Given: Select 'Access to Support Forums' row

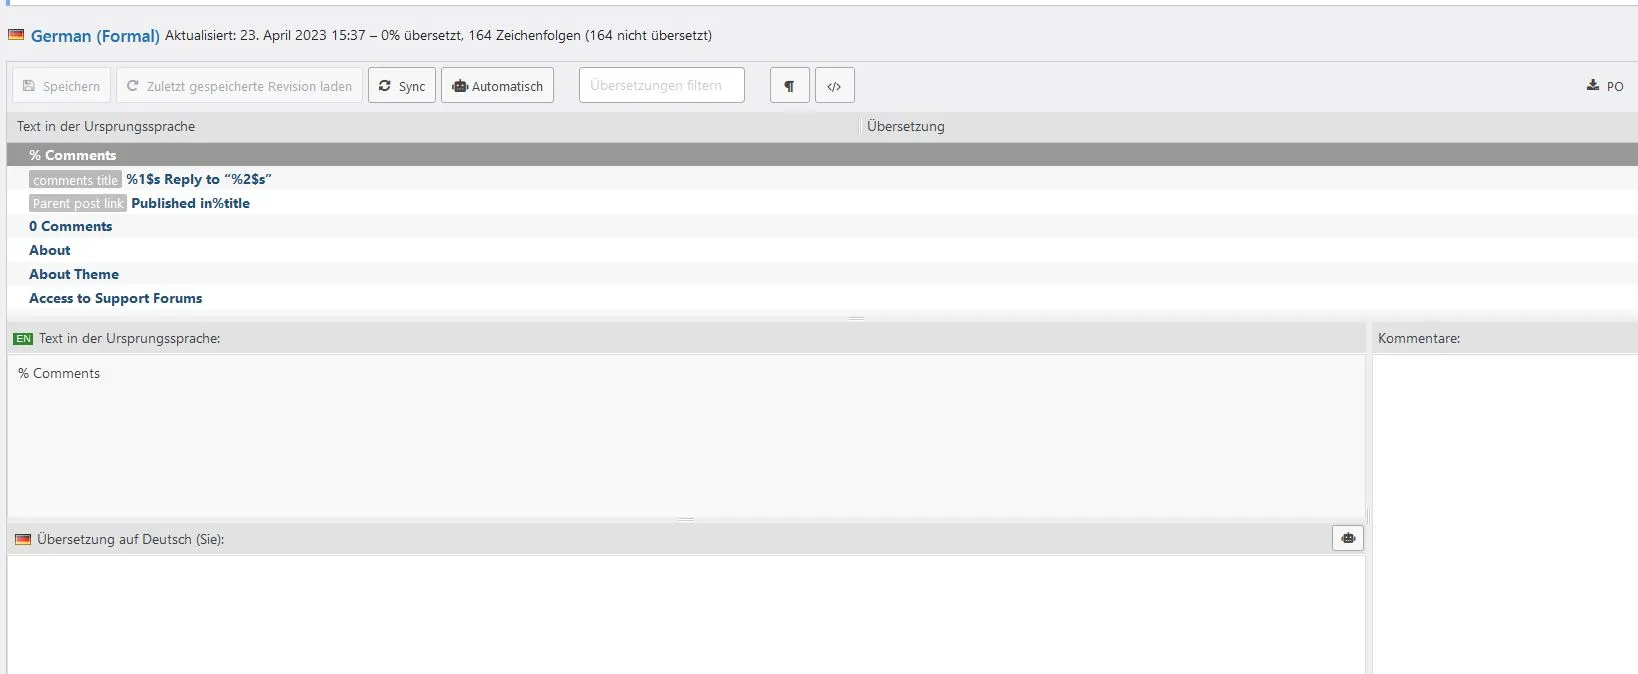Looking at the screenshot, I should click(822, 298).
